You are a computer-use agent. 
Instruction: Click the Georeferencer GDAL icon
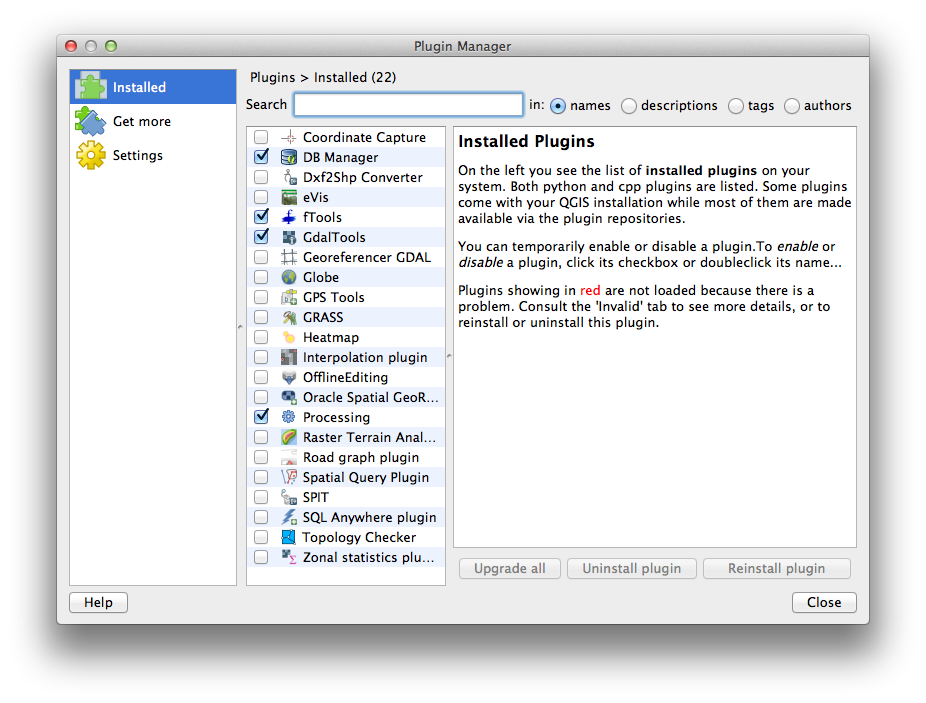[x=289, y=257]
